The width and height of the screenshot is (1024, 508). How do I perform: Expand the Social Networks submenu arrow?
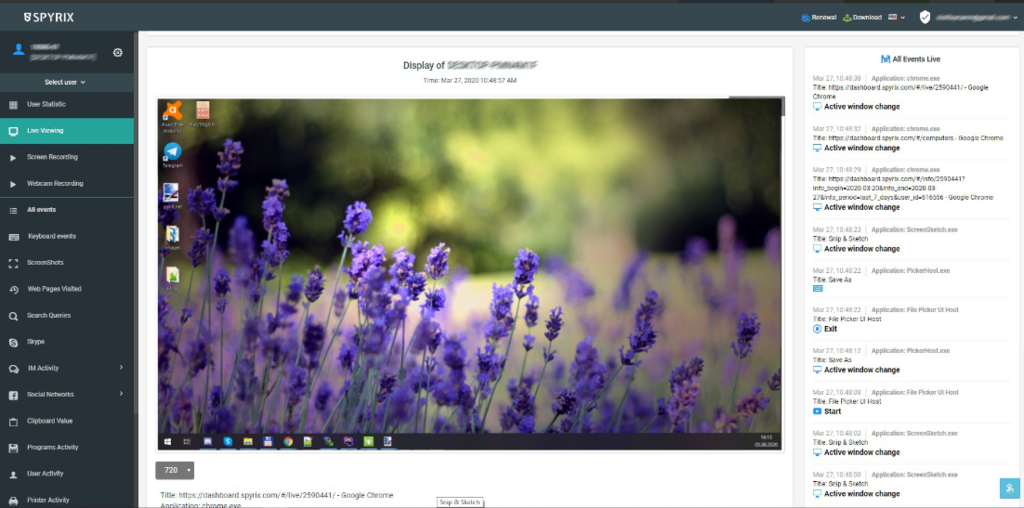pos(121,394)
